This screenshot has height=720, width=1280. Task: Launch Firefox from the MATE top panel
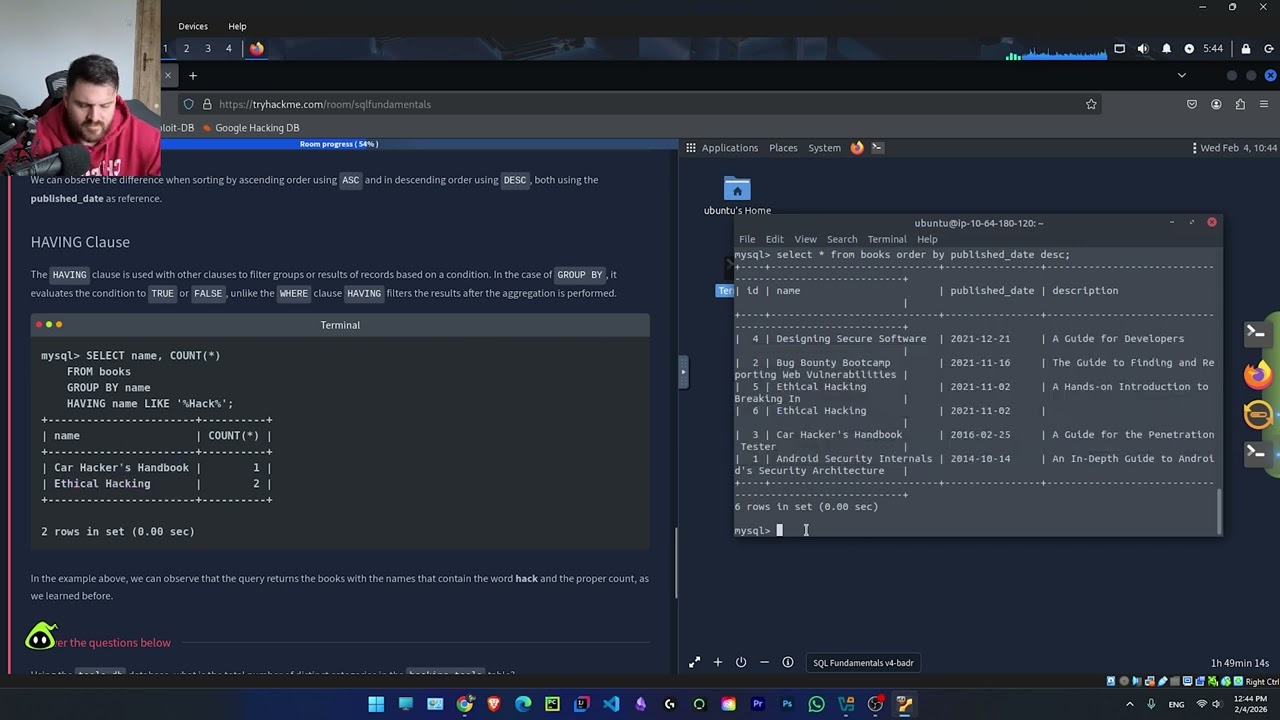point(857,148)
